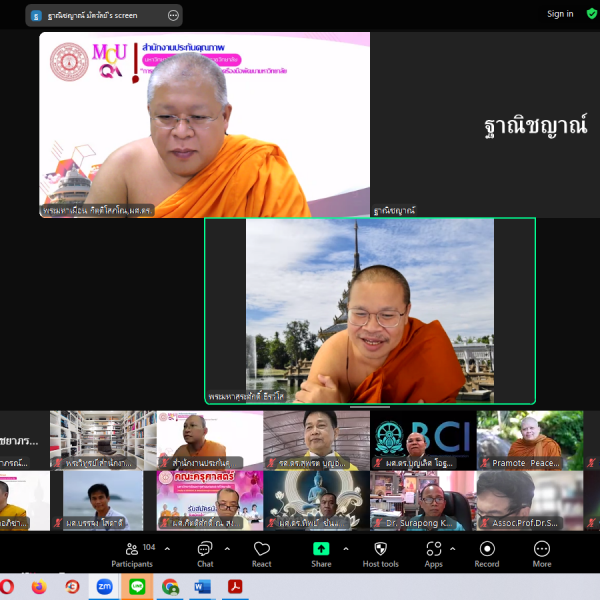Screen dimensions: 600x600
Task: Open Opera browser from taskbar
Action: (x=7, y=587)
